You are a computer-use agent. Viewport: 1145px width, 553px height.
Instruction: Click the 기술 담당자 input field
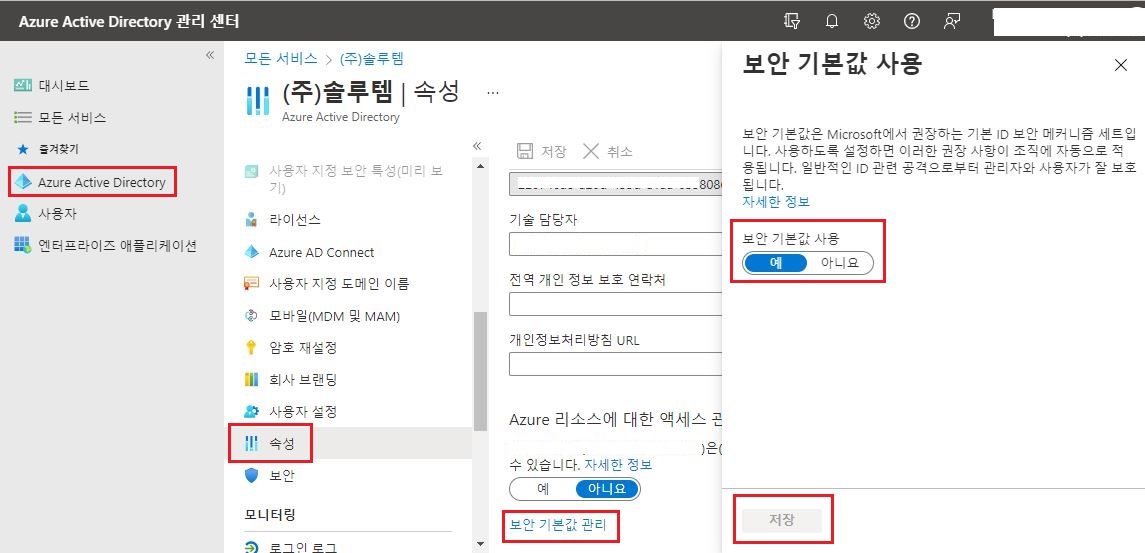tap(615, 244)
